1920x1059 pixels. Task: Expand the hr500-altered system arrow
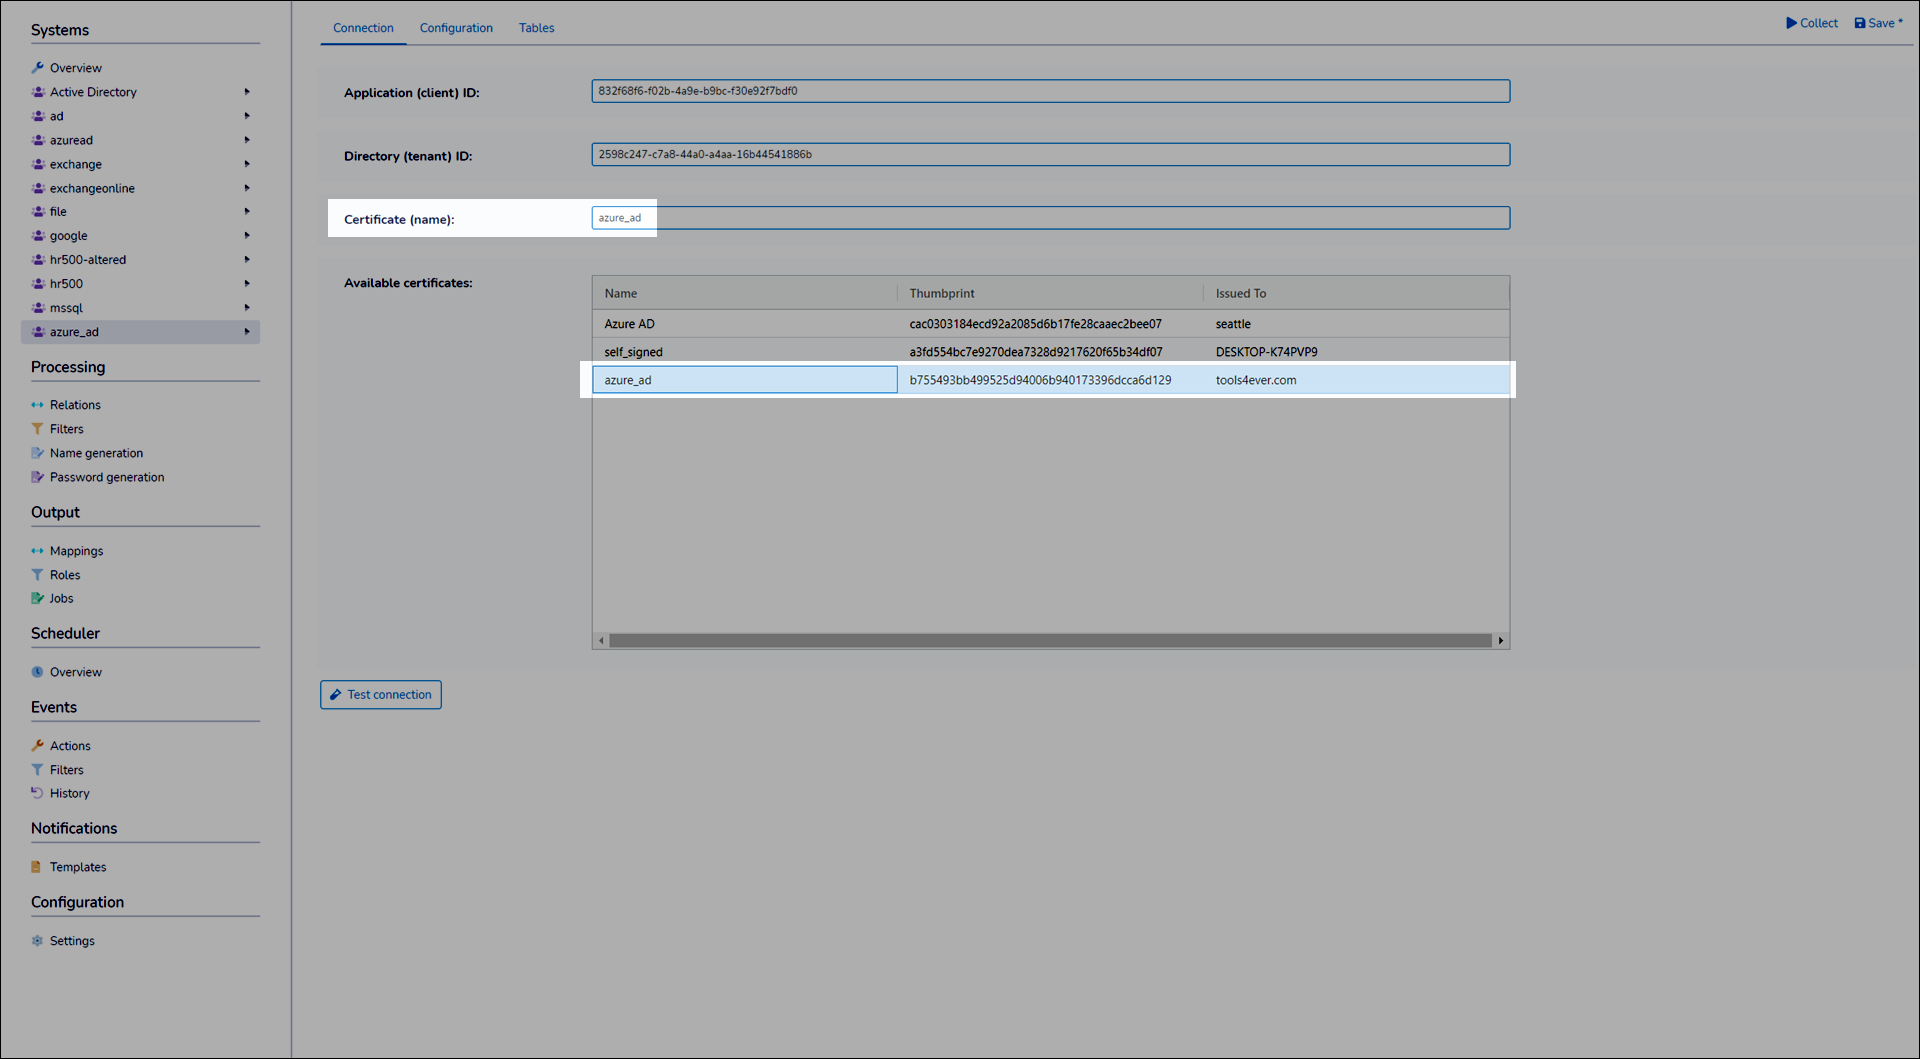tap(247, 260)
